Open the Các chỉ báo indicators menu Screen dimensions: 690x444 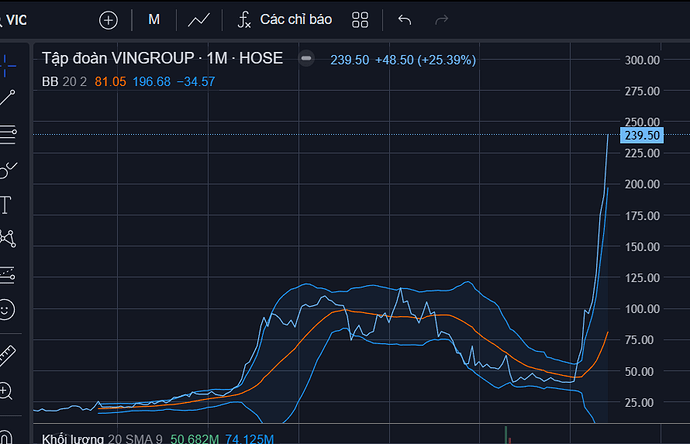[285, 20]
